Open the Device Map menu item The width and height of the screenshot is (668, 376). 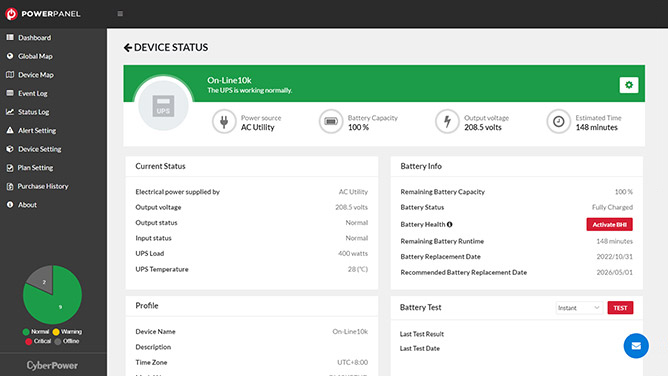pos(36,75)
